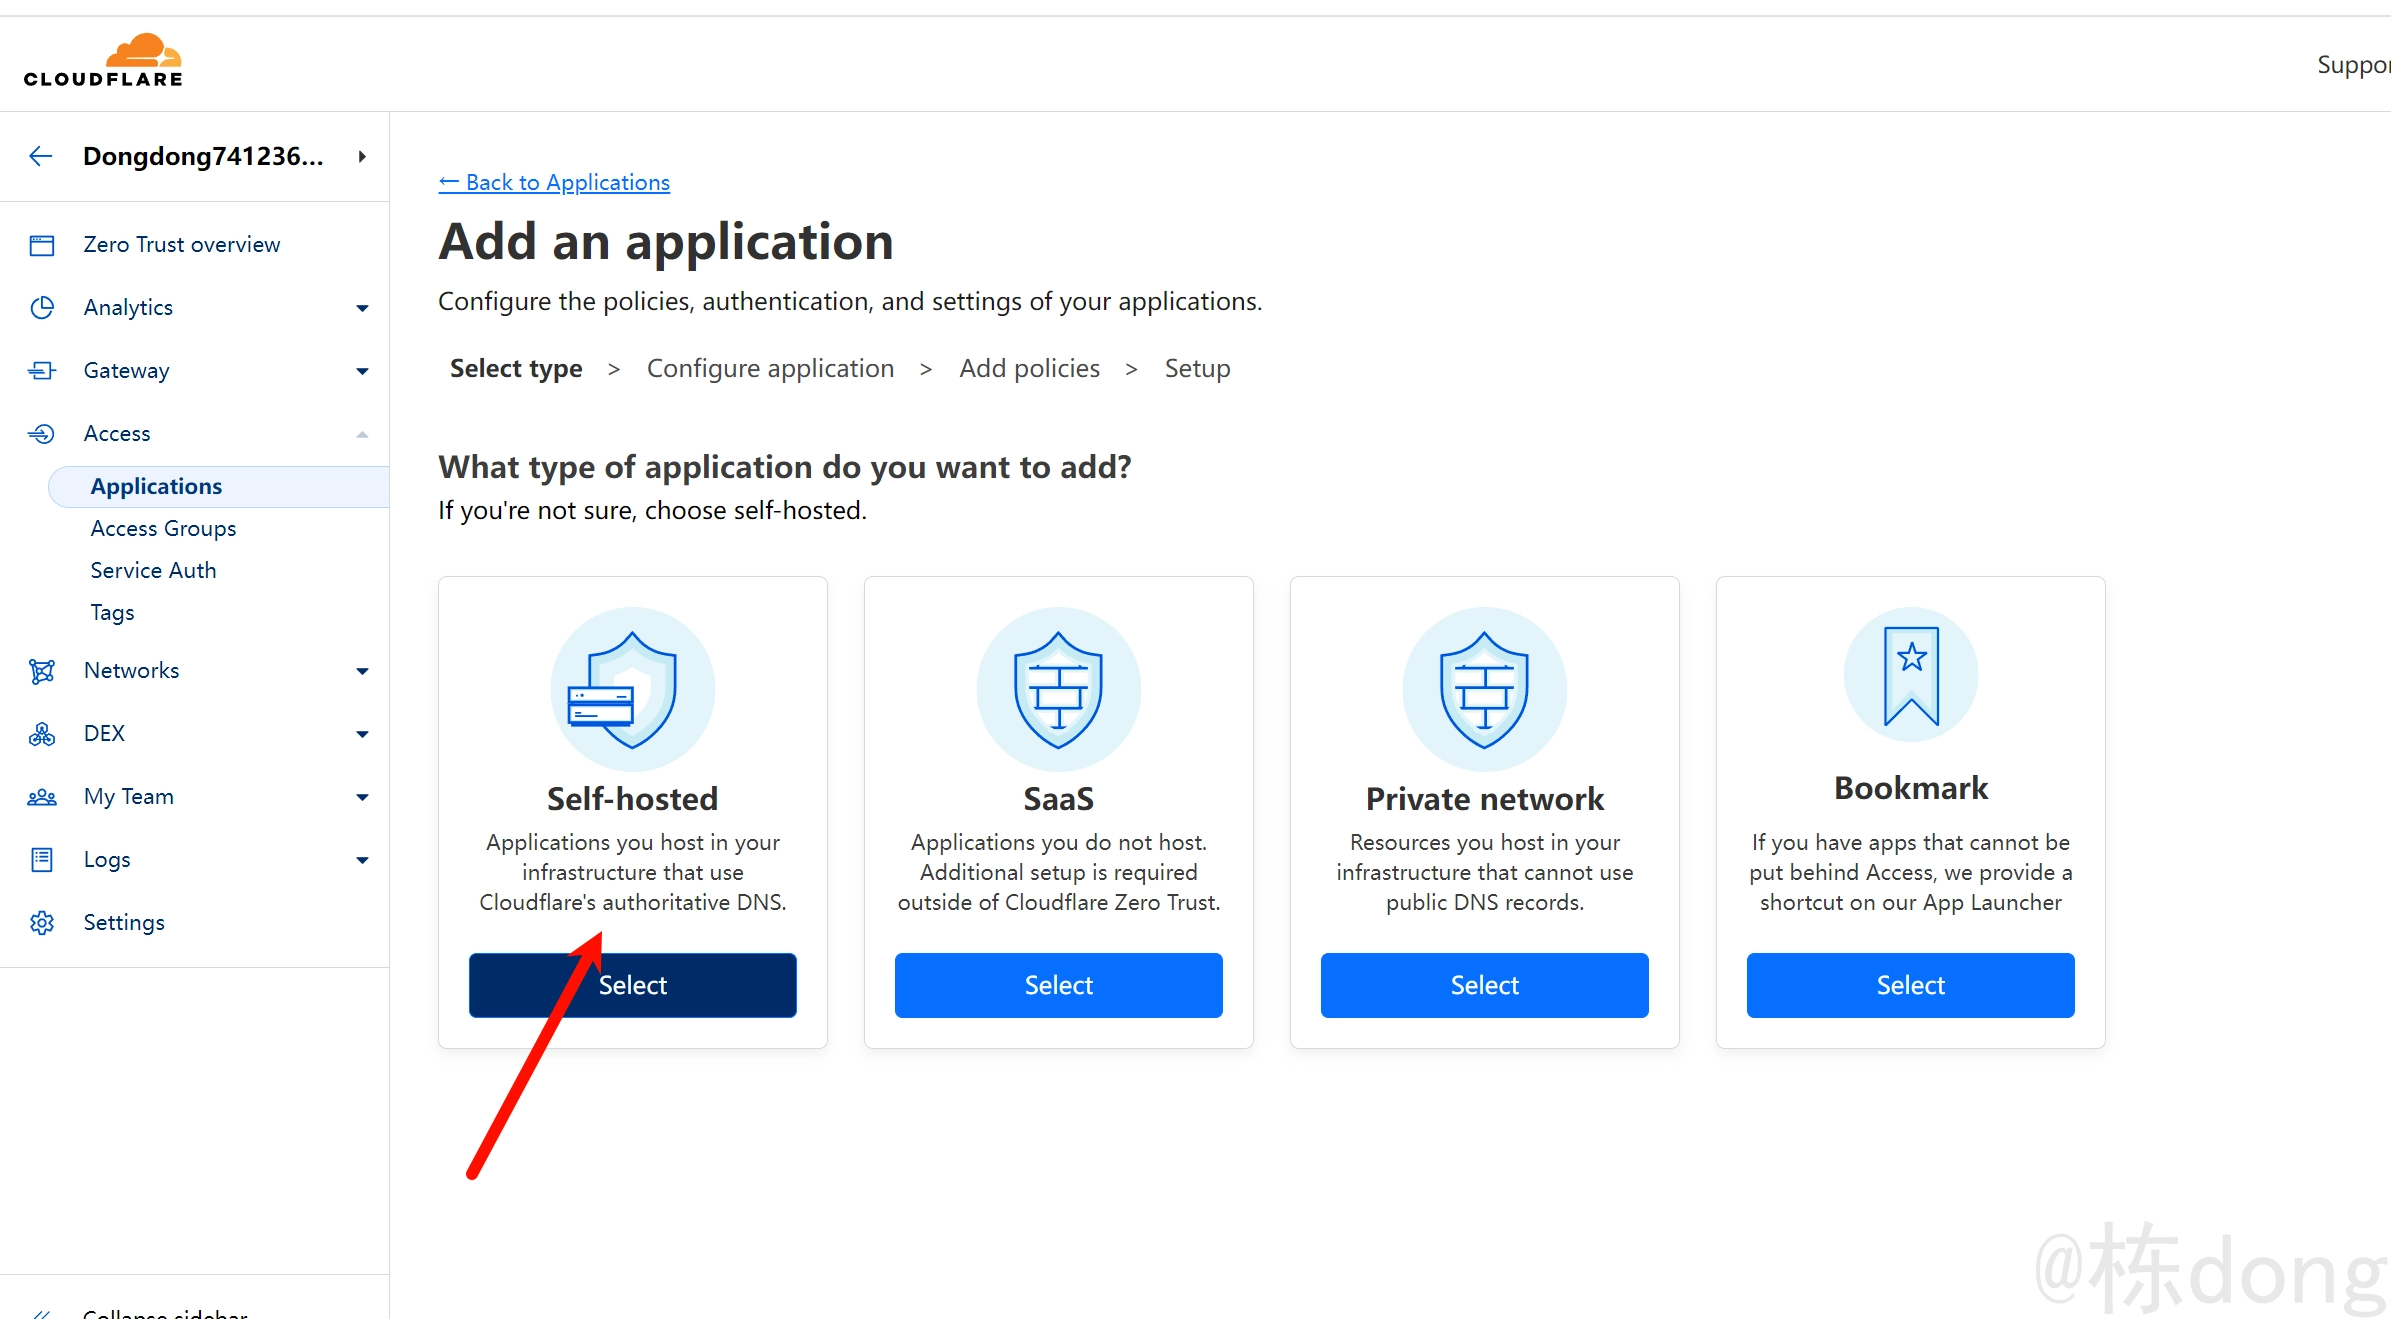Viewport: 2391px width, 1319px height.
Task: Follow the Back to Applications link
Action: 554,182
